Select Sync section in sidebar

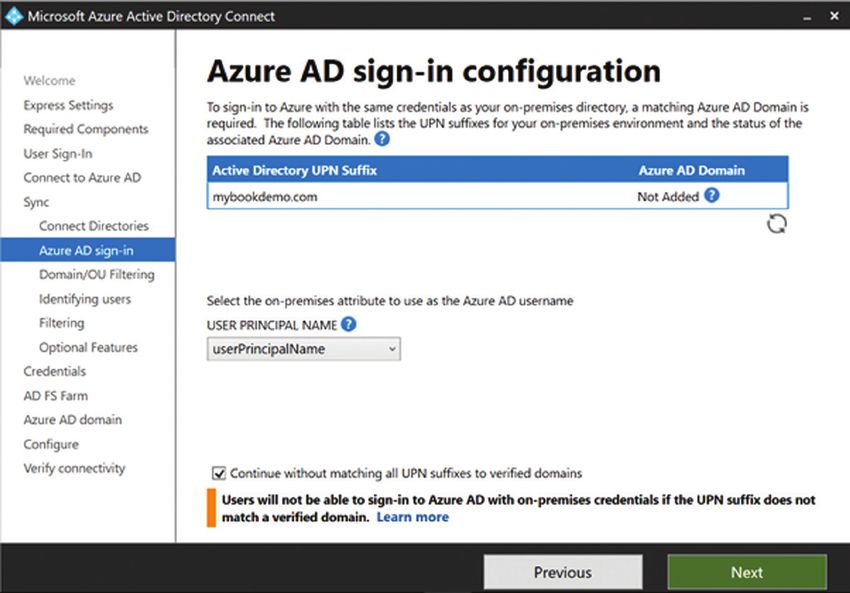(36, 202)
